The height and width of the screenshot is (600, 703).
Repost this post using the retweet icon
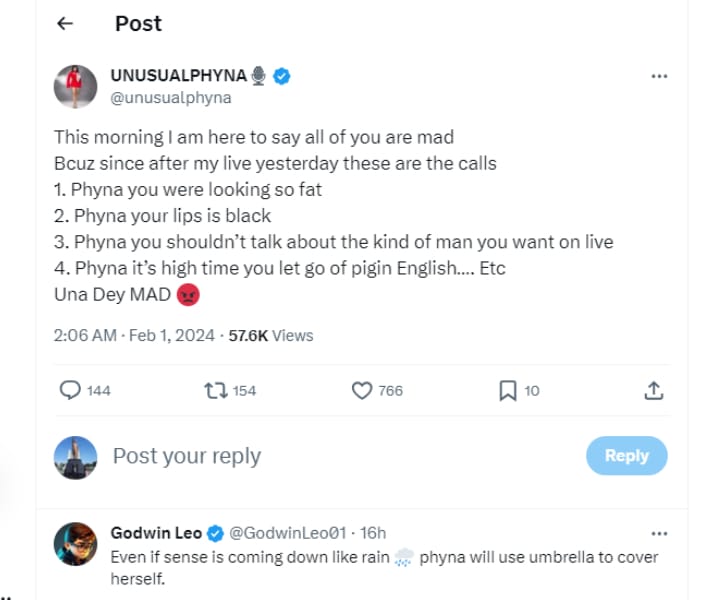[214, 390]
